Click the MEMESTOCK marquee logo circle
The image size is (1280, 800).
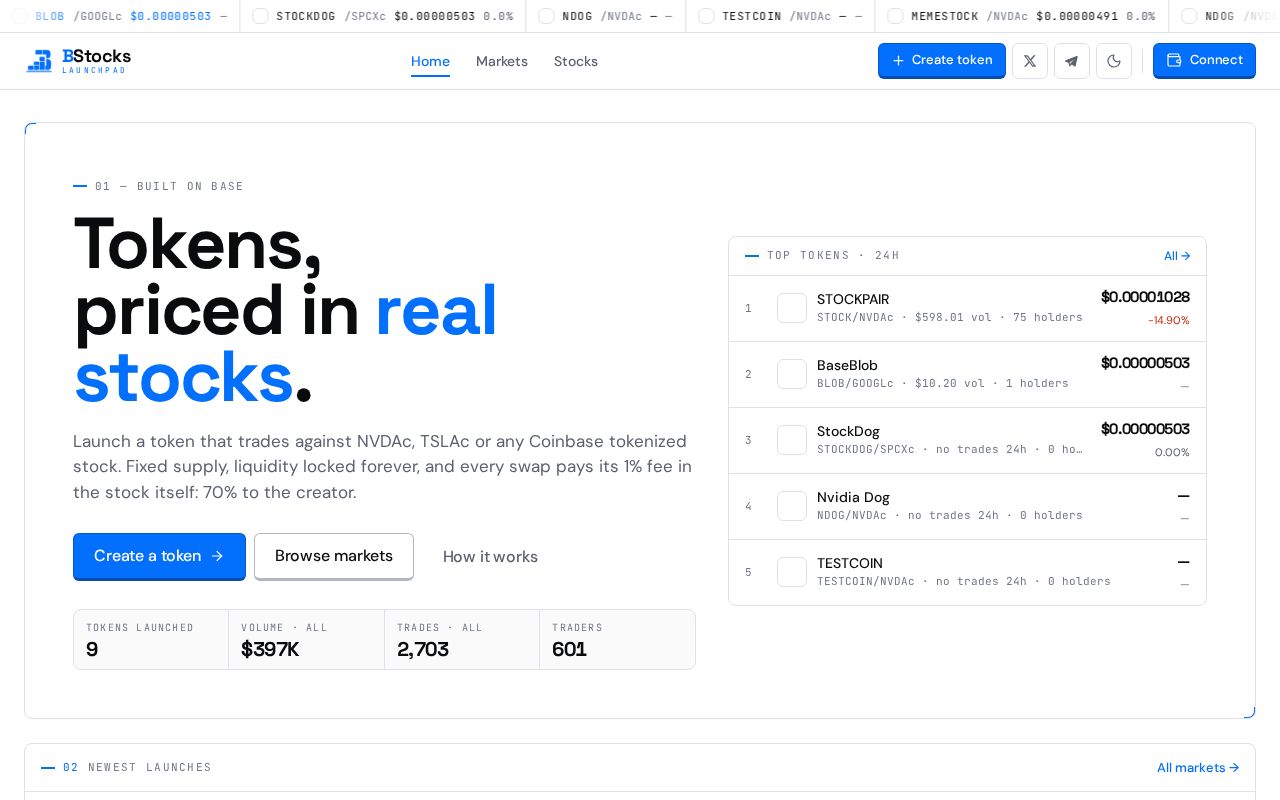coord(895,16)
